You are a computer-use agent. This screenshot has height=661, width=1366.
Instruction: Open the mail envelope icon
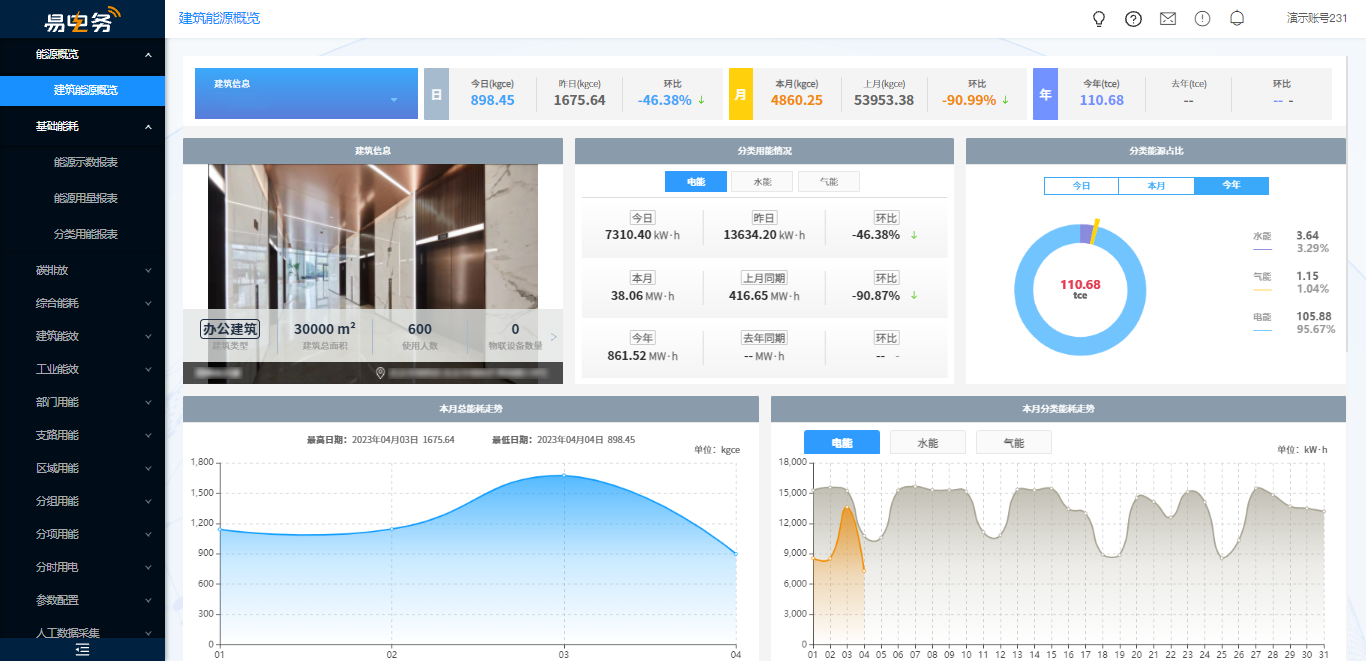[x=1167, y=19]
